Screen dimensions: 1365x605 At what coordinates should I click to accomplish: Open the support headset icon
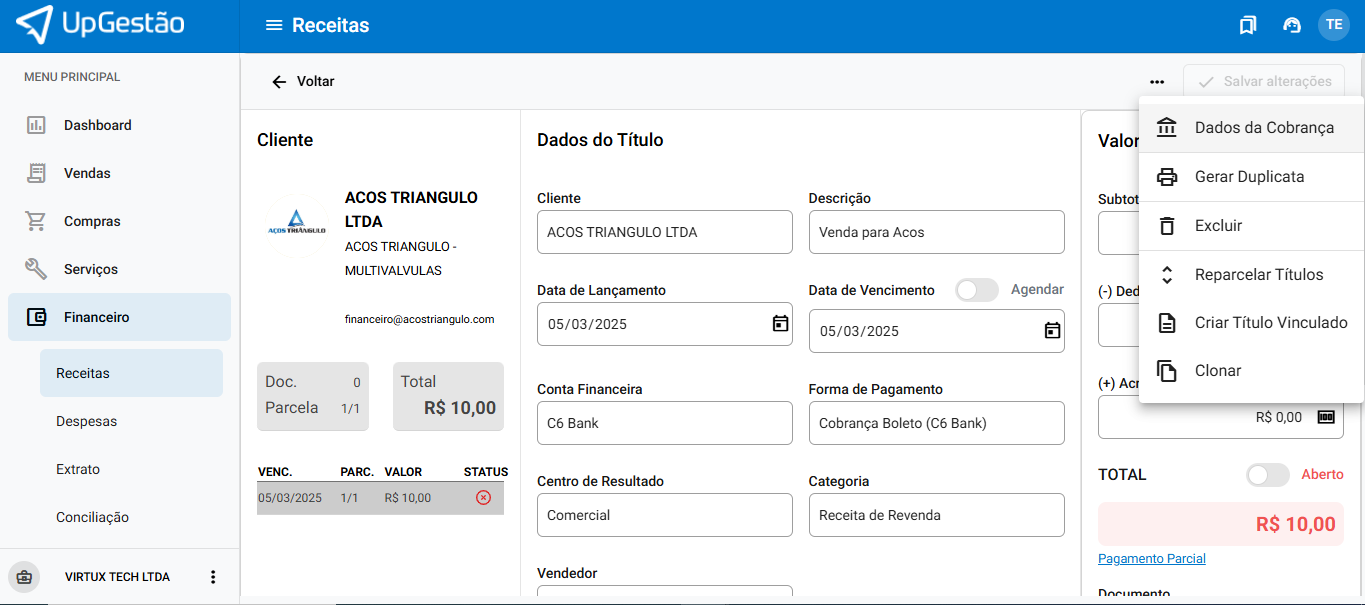click(x=1291, y=25)
